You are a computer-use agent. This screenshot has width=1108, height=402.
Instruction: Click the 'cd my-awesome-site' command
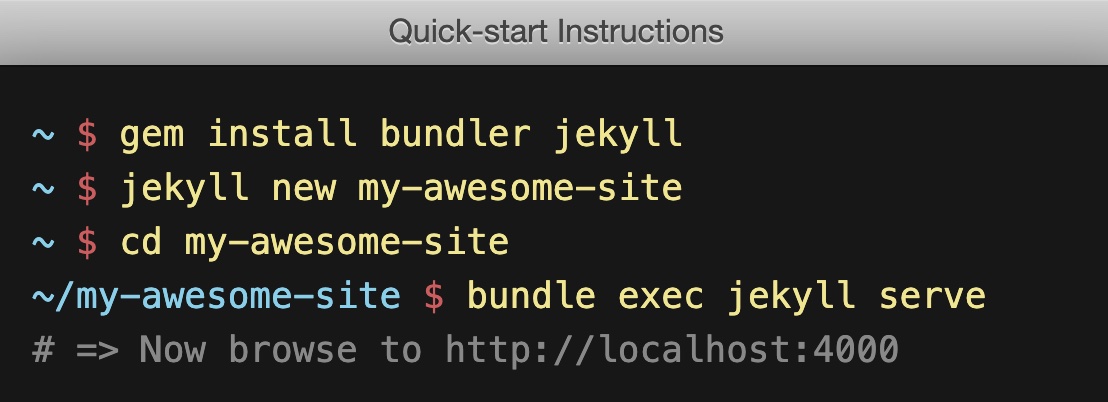pyautogui.click(x=314, y=242)
